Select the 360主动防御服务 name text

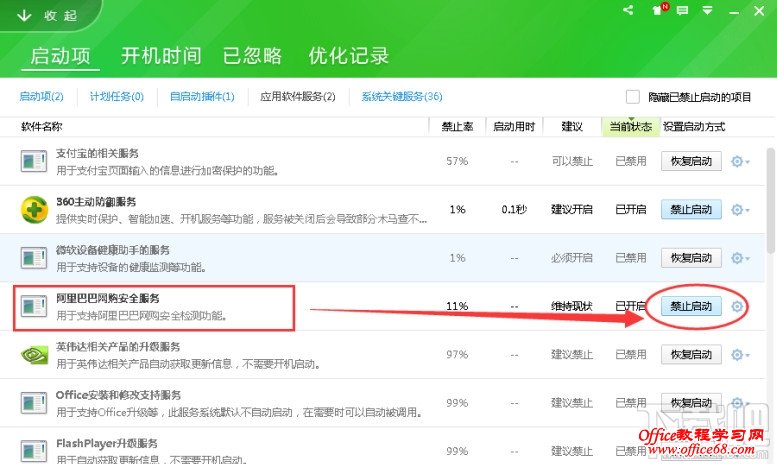[96, 202]
